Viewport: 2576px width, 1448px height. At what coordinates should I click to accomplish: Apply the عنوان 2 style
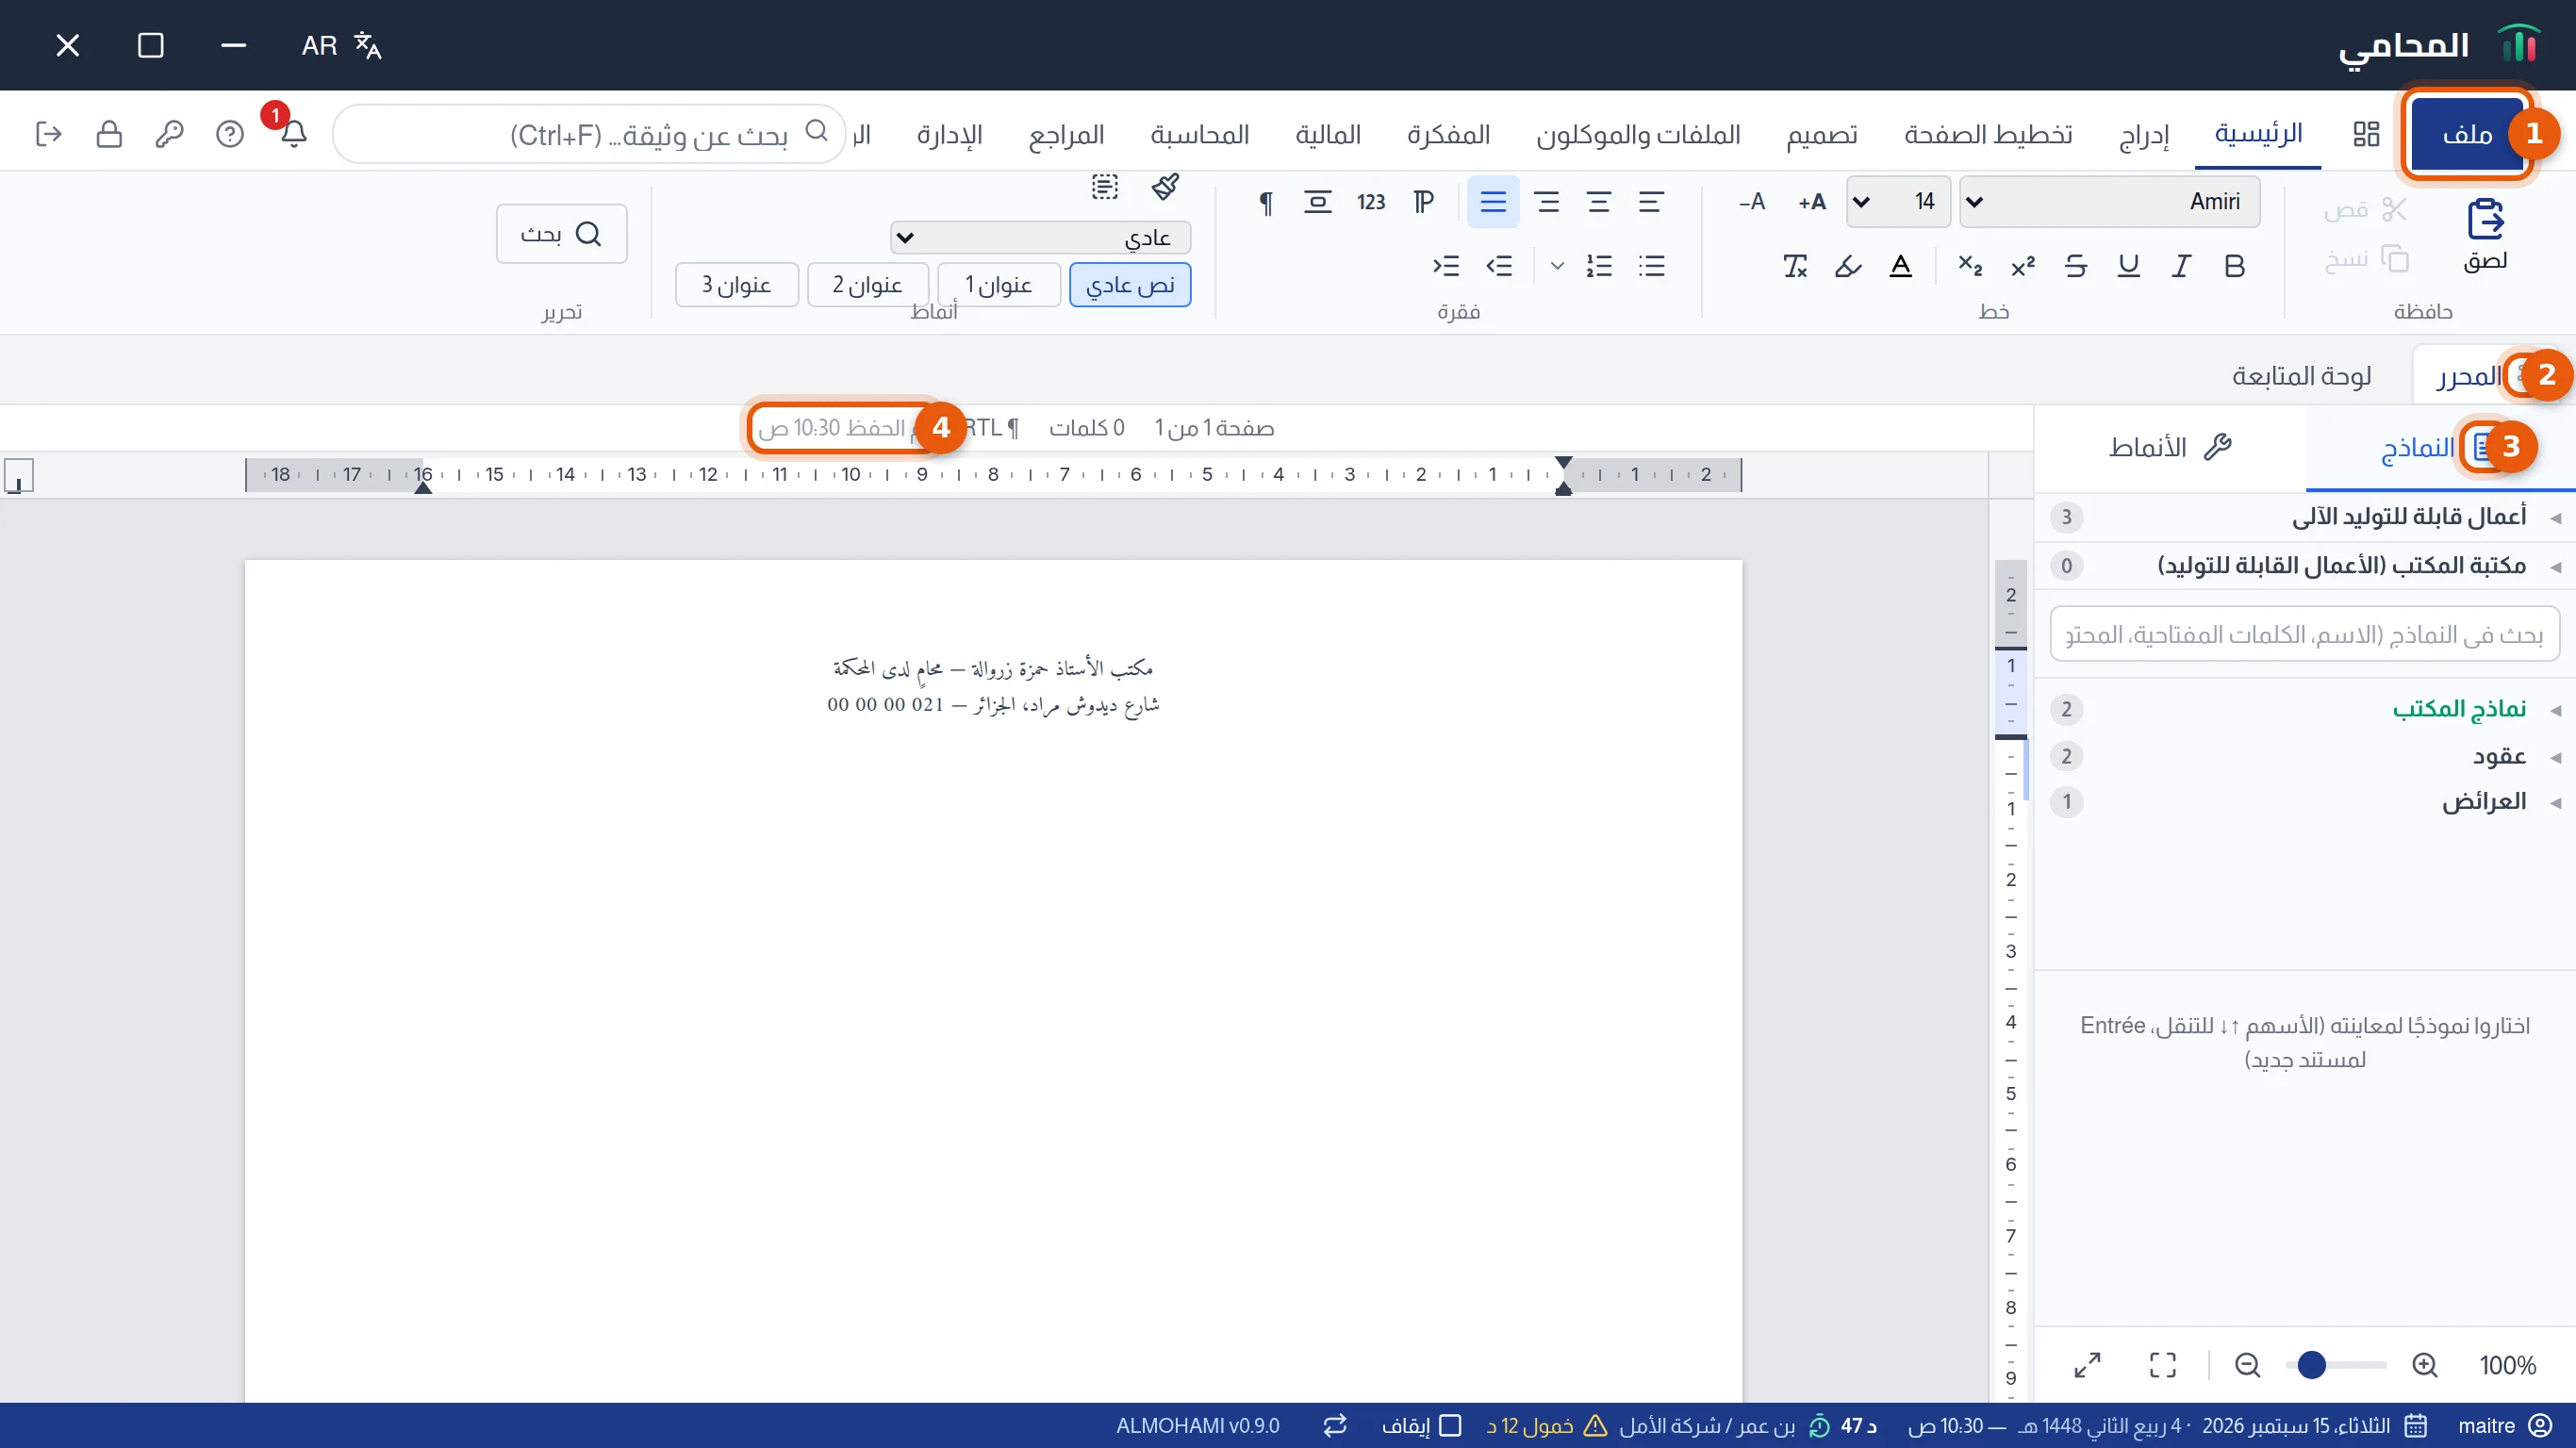pyautogui.click(x=868, y=285)
